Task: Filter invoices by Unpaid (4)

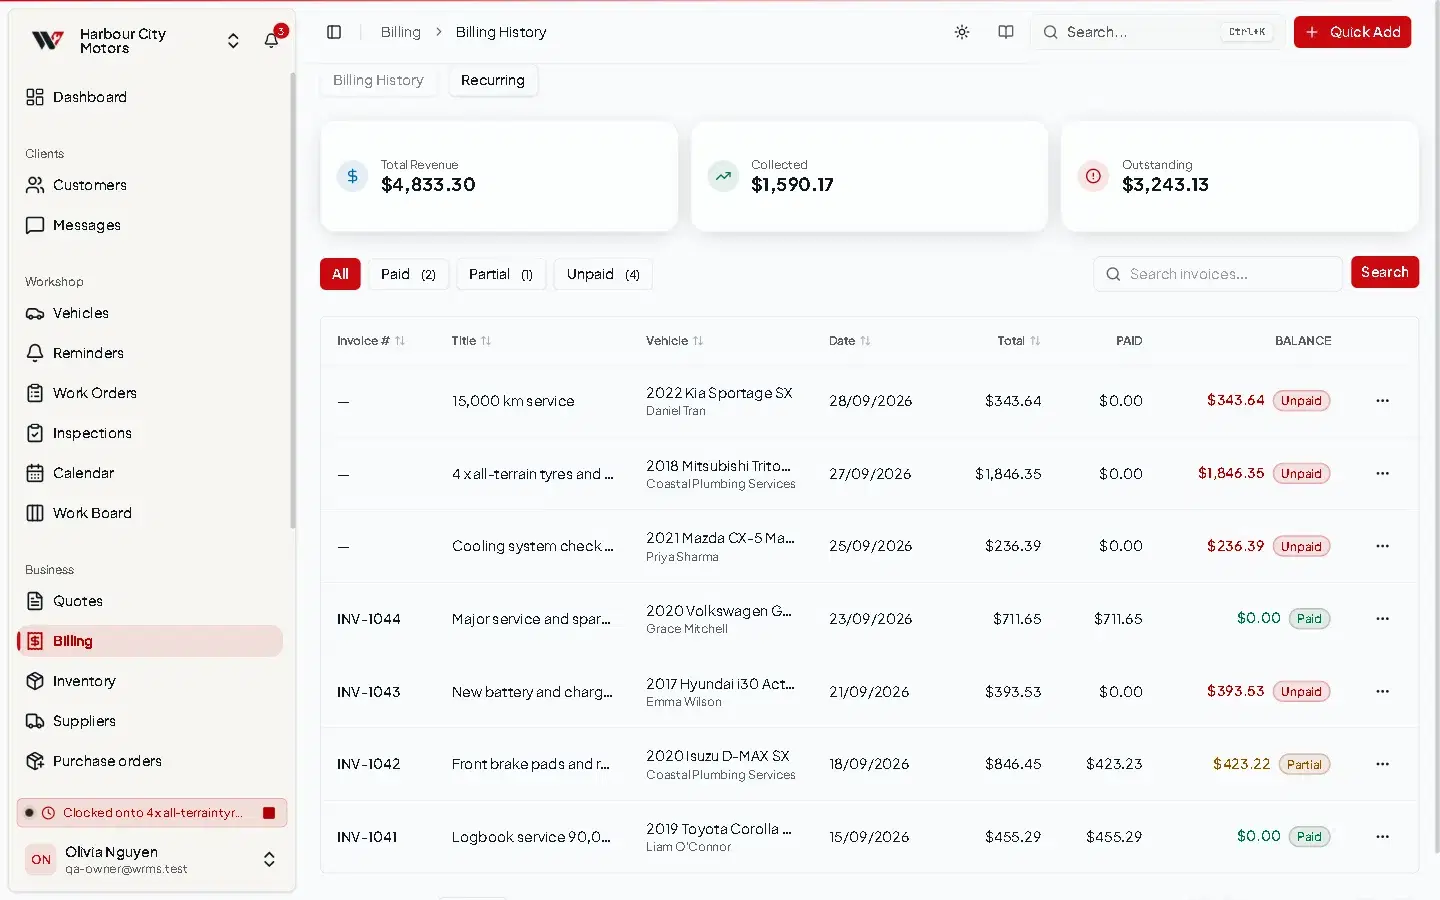Action: pos(603,274)
